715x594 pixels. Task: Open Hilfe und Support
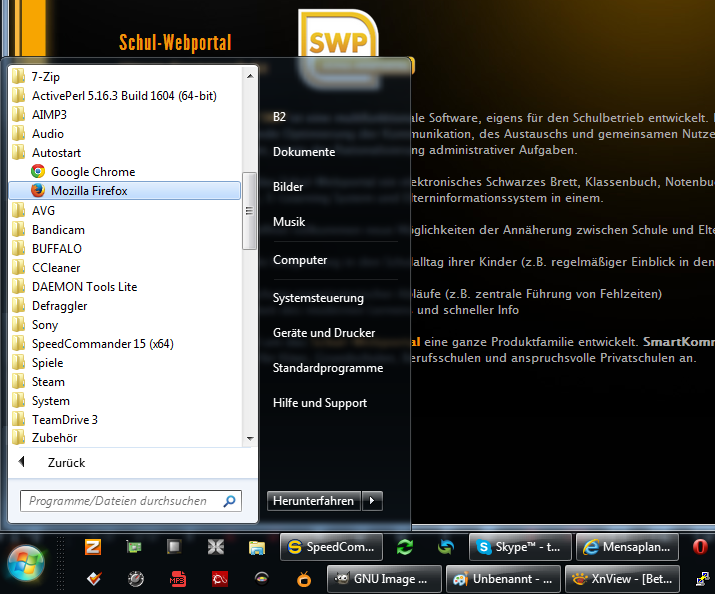coord(320,403)
